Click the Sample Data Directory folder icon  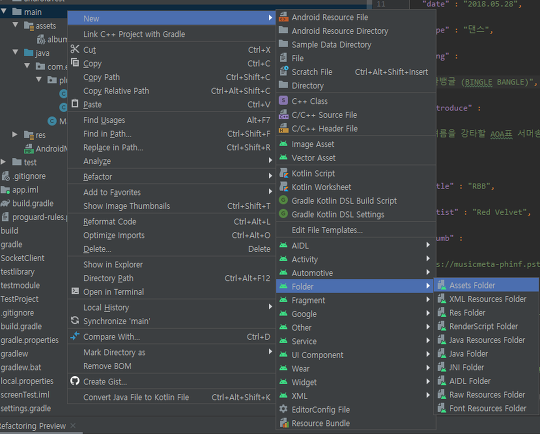(283, 44)
